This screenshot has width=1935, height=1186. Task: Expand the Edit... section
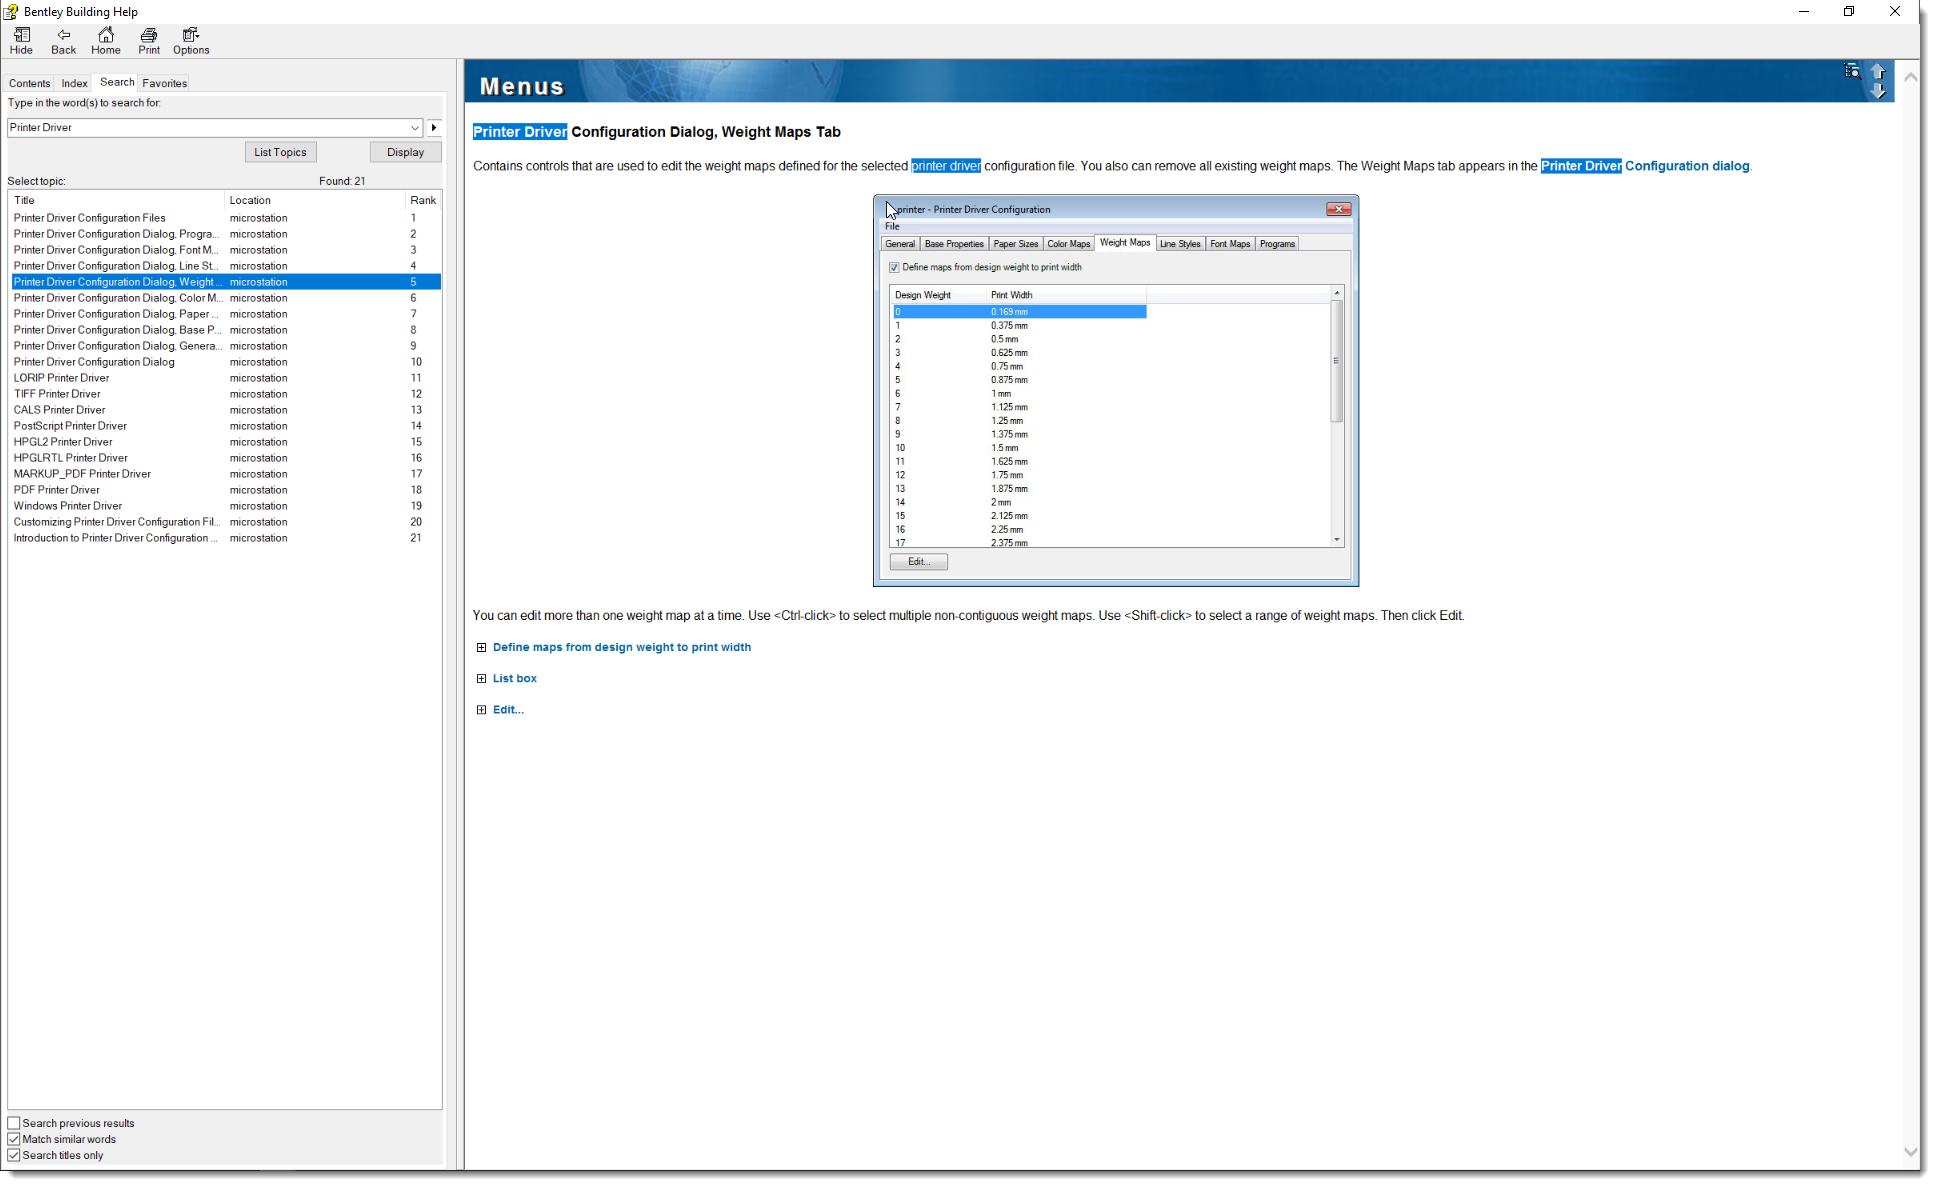482,710
